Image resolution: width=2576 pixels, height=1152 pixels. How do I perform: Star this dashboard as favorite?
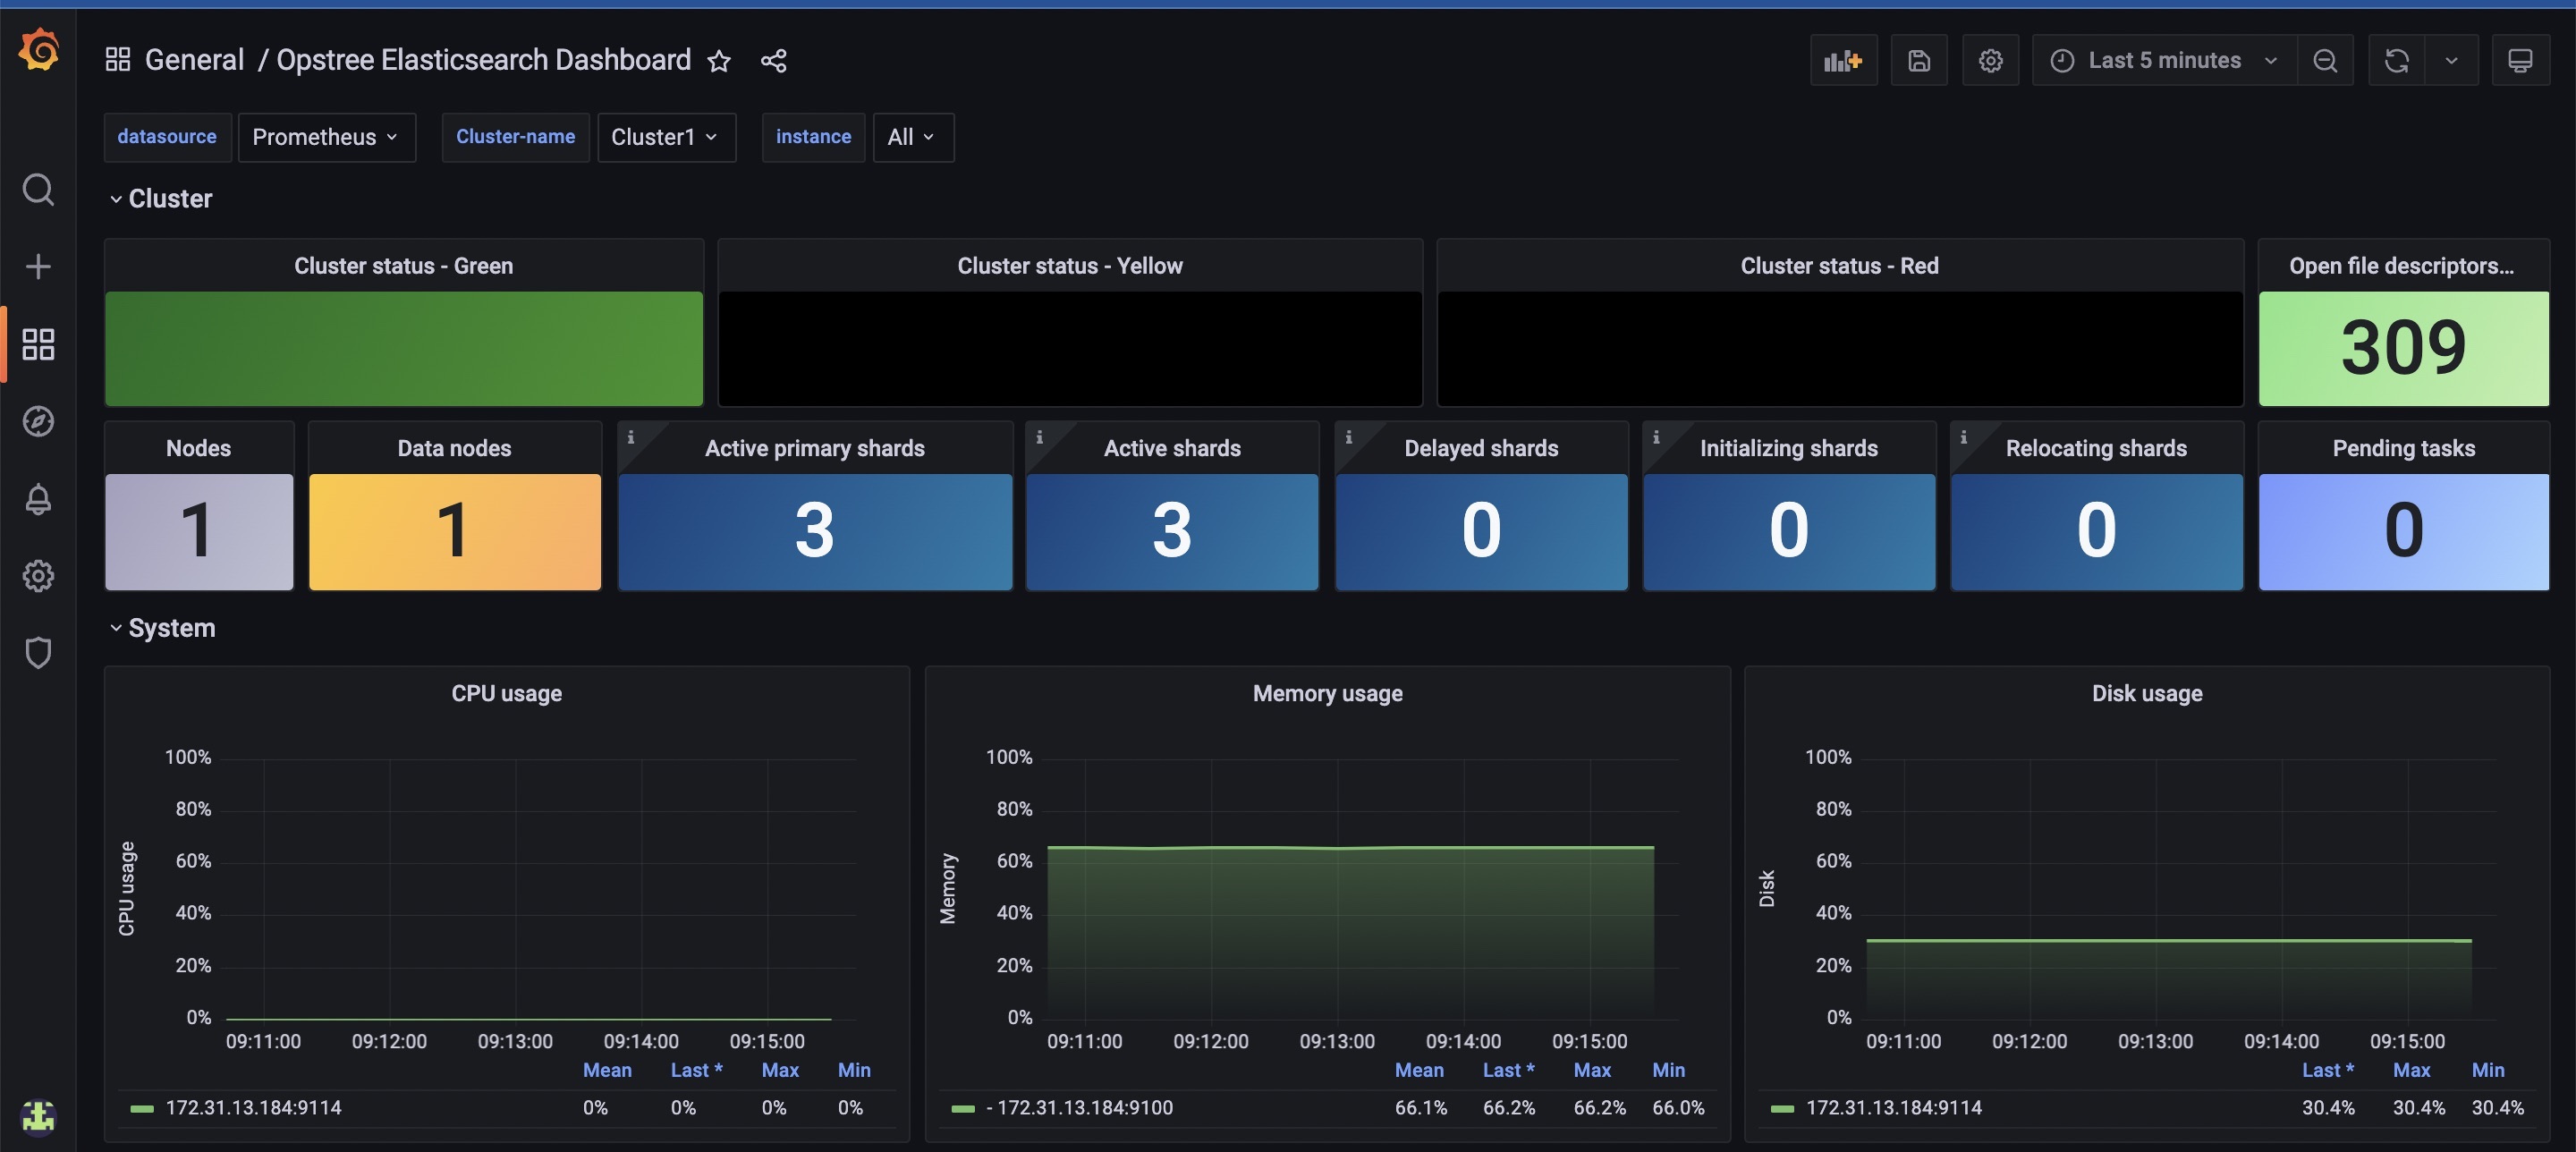719,61
